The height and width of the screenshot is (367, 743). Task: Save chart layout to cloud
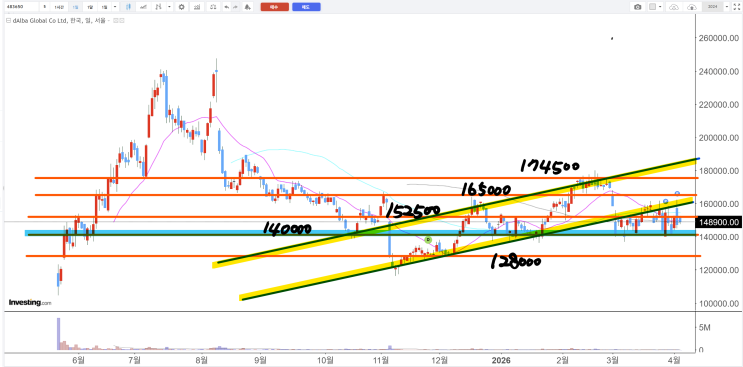click(x=692, y=7)
